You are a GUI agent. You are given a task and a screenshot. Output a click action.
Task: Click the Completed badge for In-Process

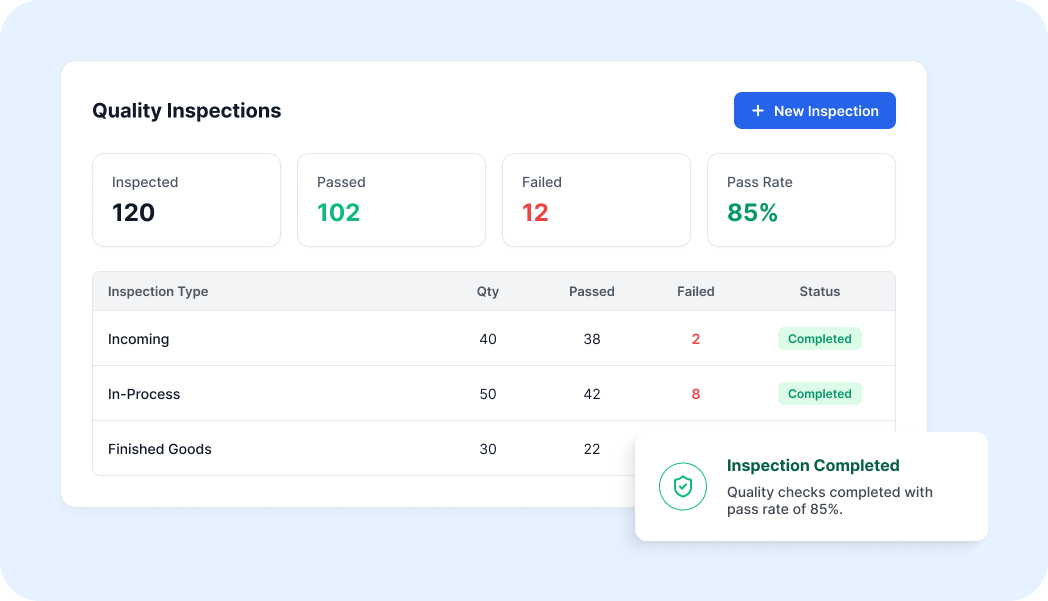(x=819, y=394)
